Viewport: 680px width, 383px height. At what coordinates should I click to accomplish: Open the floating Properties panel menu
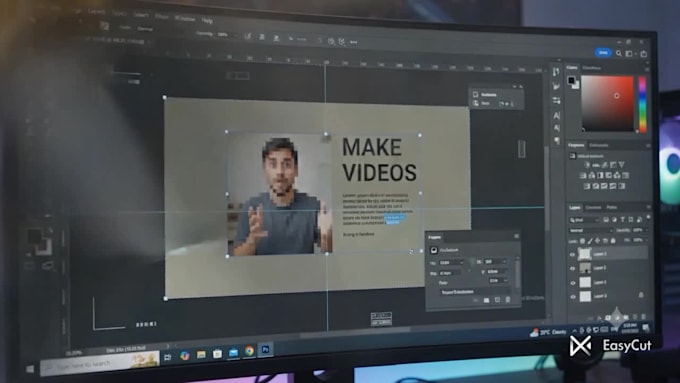(517, 236)
